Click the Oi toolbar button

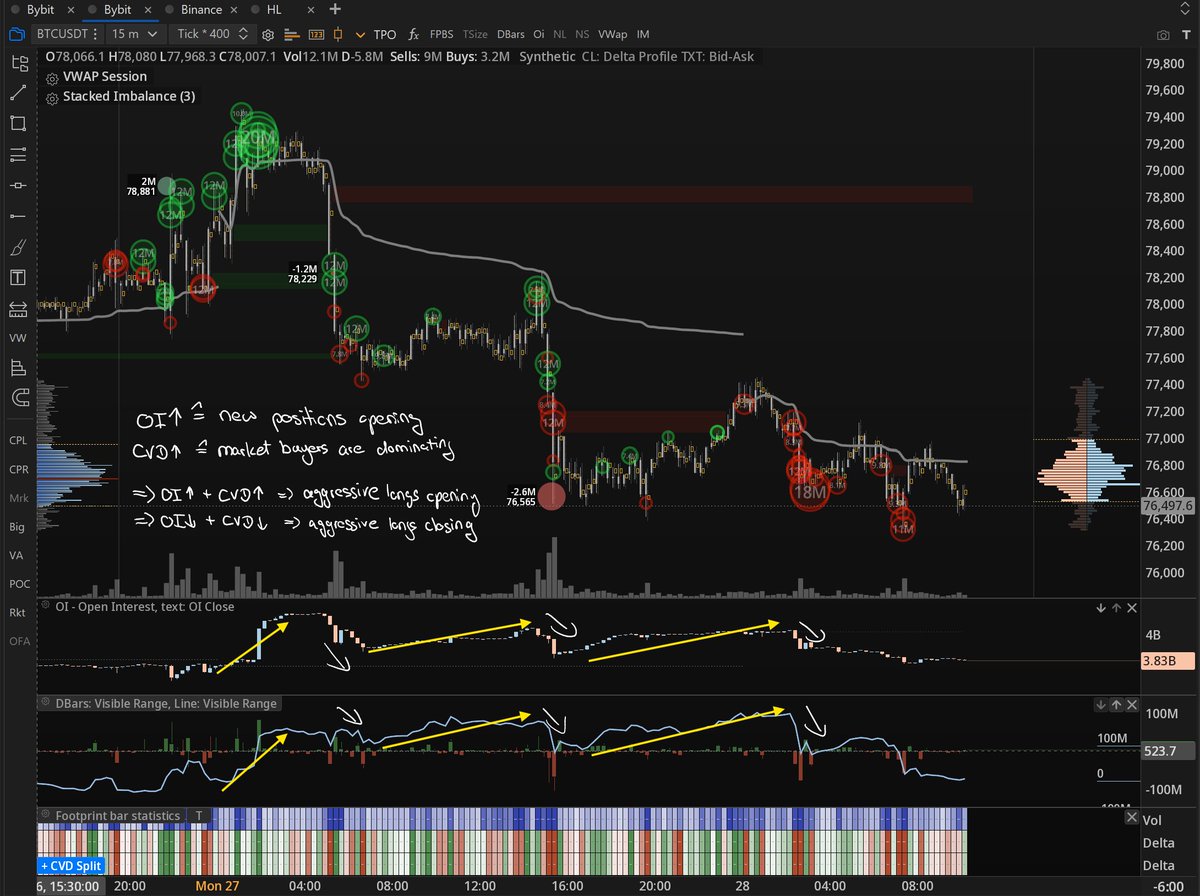tap(539, 34)
